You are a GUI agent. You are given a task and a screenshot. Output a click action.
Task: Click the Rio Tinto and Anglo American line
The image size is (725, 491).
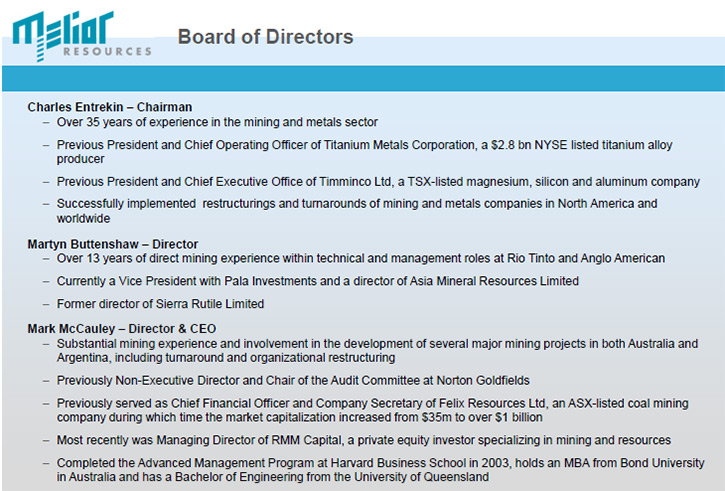[361, 258]
